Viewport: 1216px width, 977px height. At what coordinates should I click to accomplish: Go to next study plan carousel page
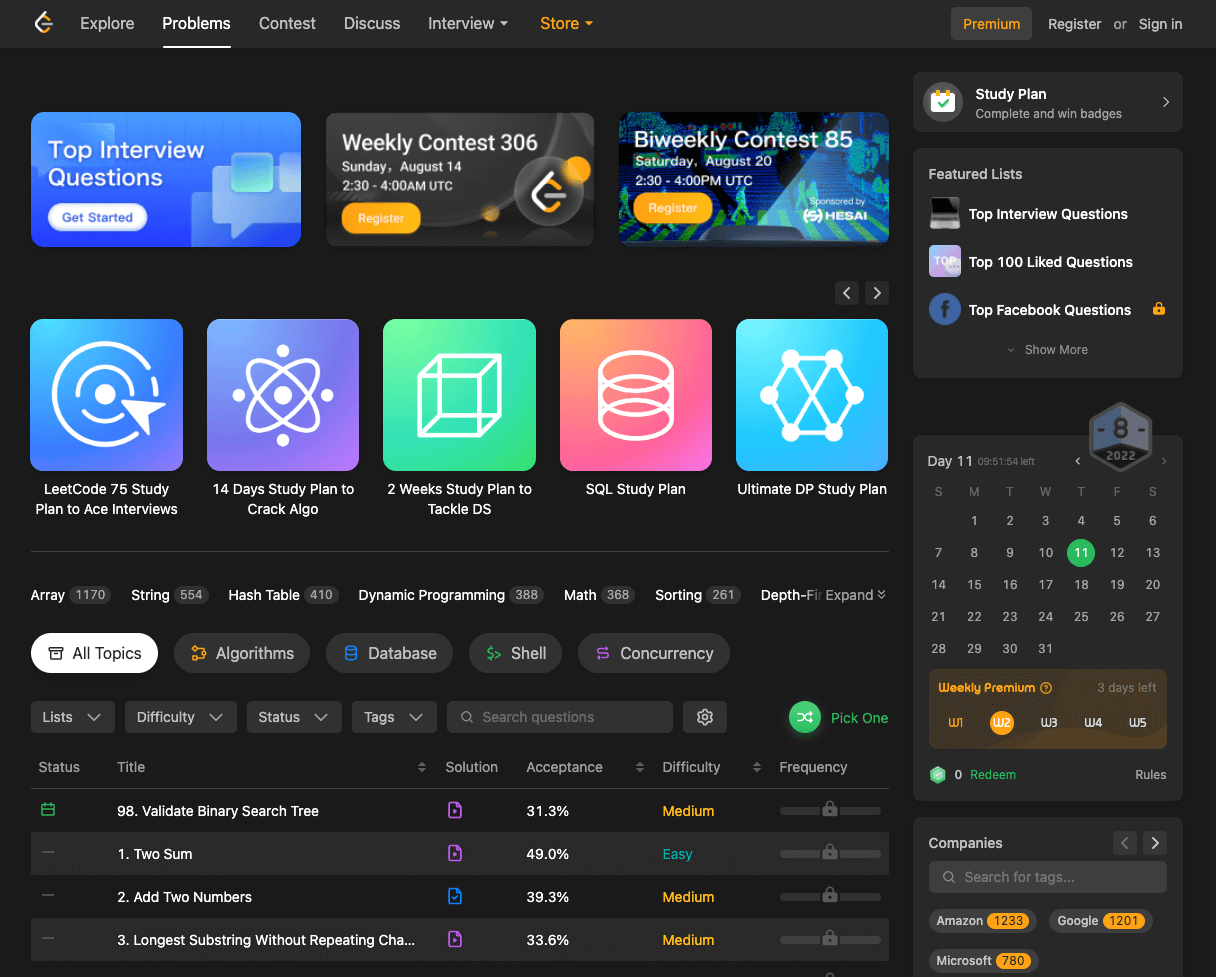coord(877,293)
